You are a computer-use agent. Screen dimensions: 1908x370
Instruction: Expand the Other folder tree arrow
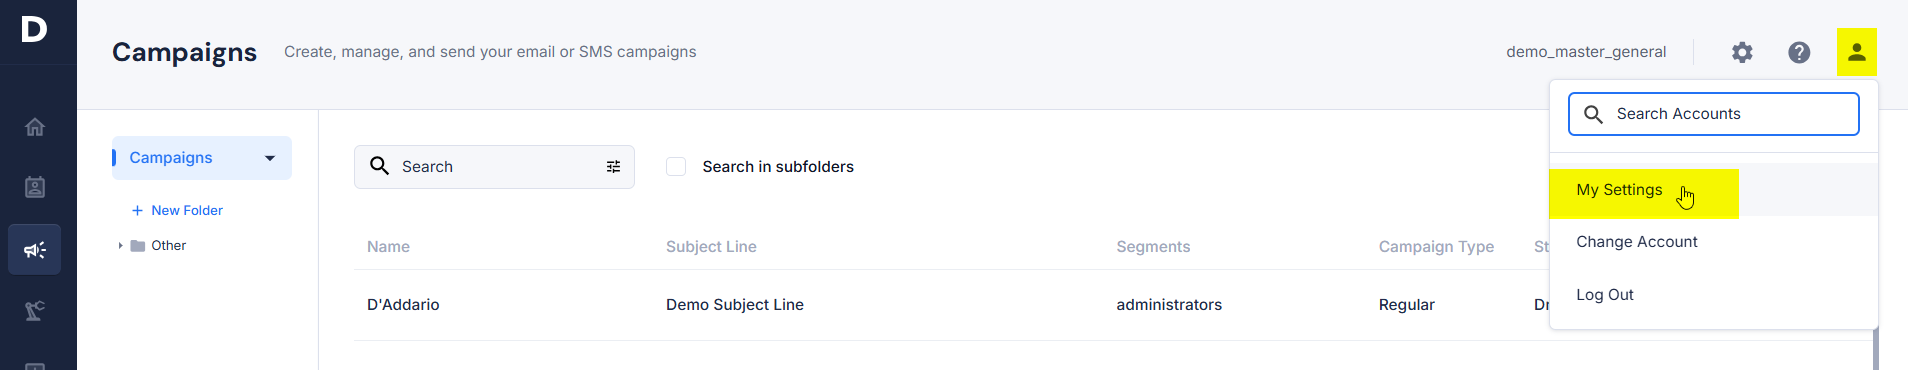(x=120, y=246)
